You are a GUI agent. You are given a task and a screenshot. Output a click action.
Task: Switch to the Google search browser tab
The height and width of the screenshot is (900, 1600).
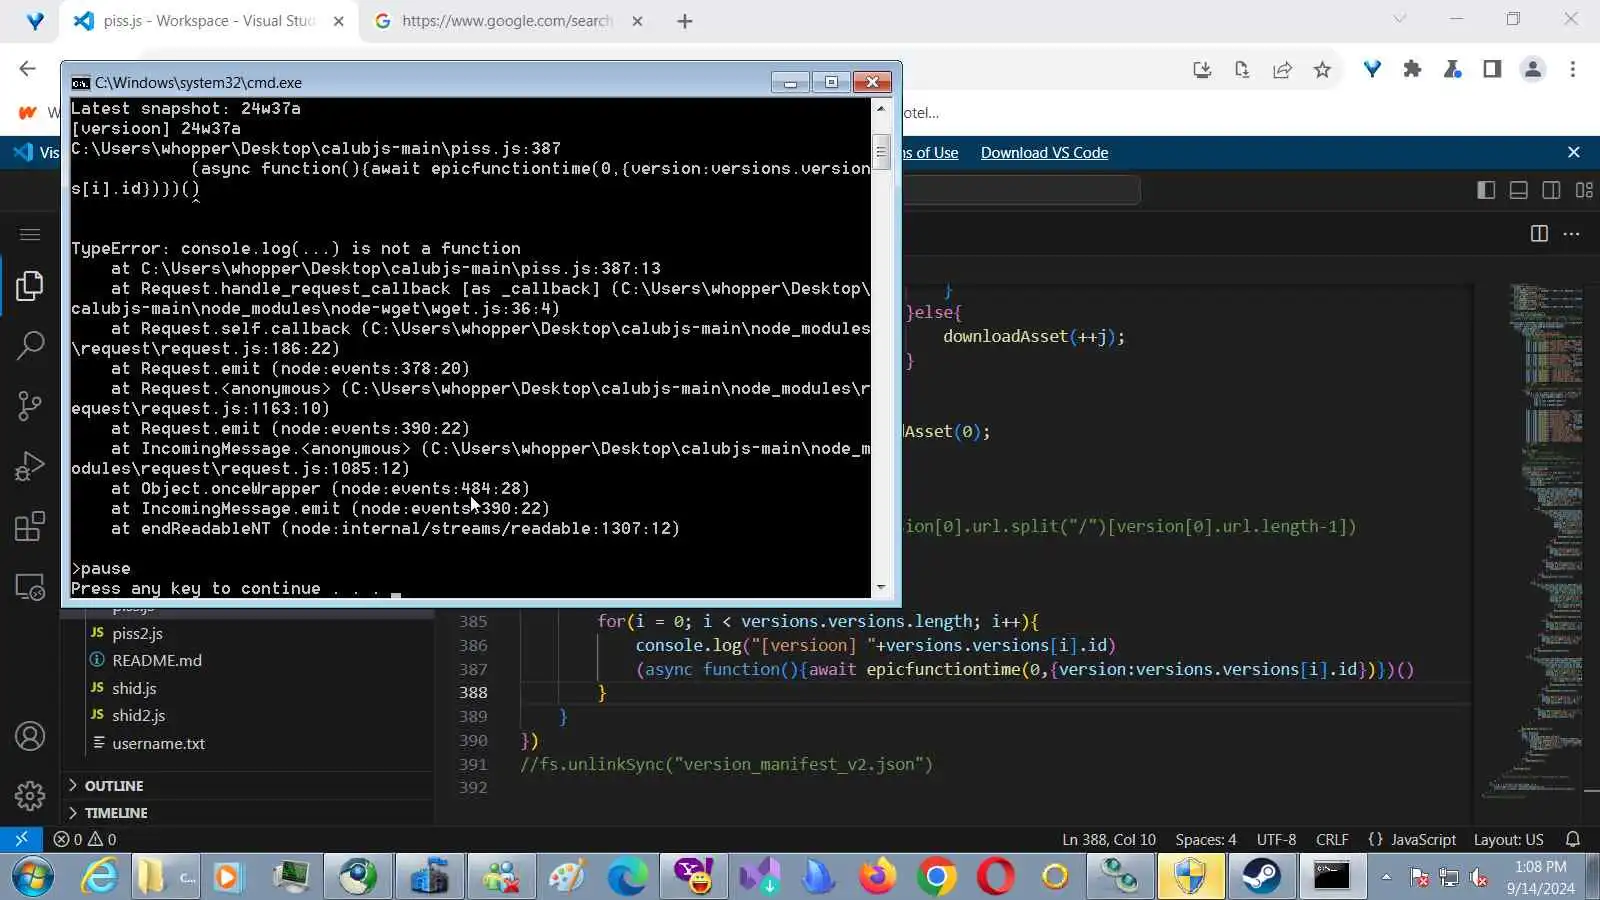506,21
